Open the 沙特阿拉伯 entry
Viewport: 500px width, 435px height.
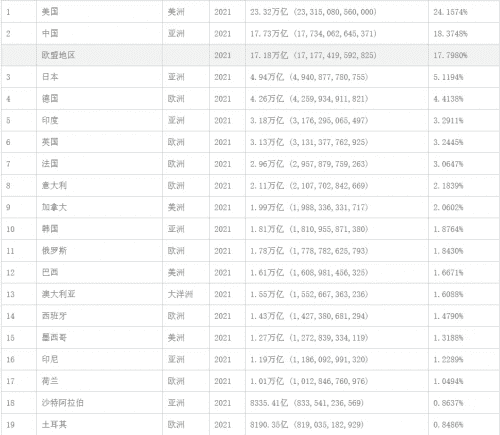pos(62,403)
